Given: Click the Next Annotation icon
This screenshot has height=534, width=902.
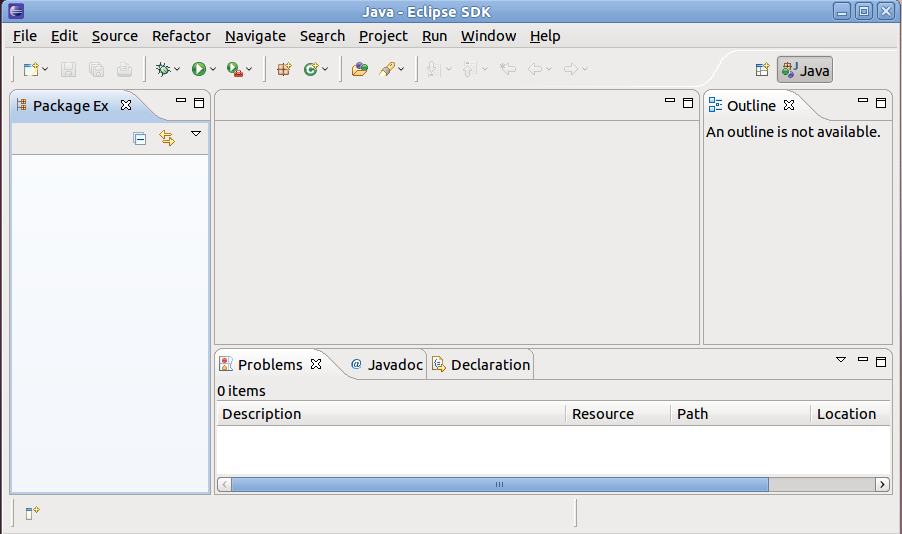Looking at the screenshot, I should [x=434, y=70].
